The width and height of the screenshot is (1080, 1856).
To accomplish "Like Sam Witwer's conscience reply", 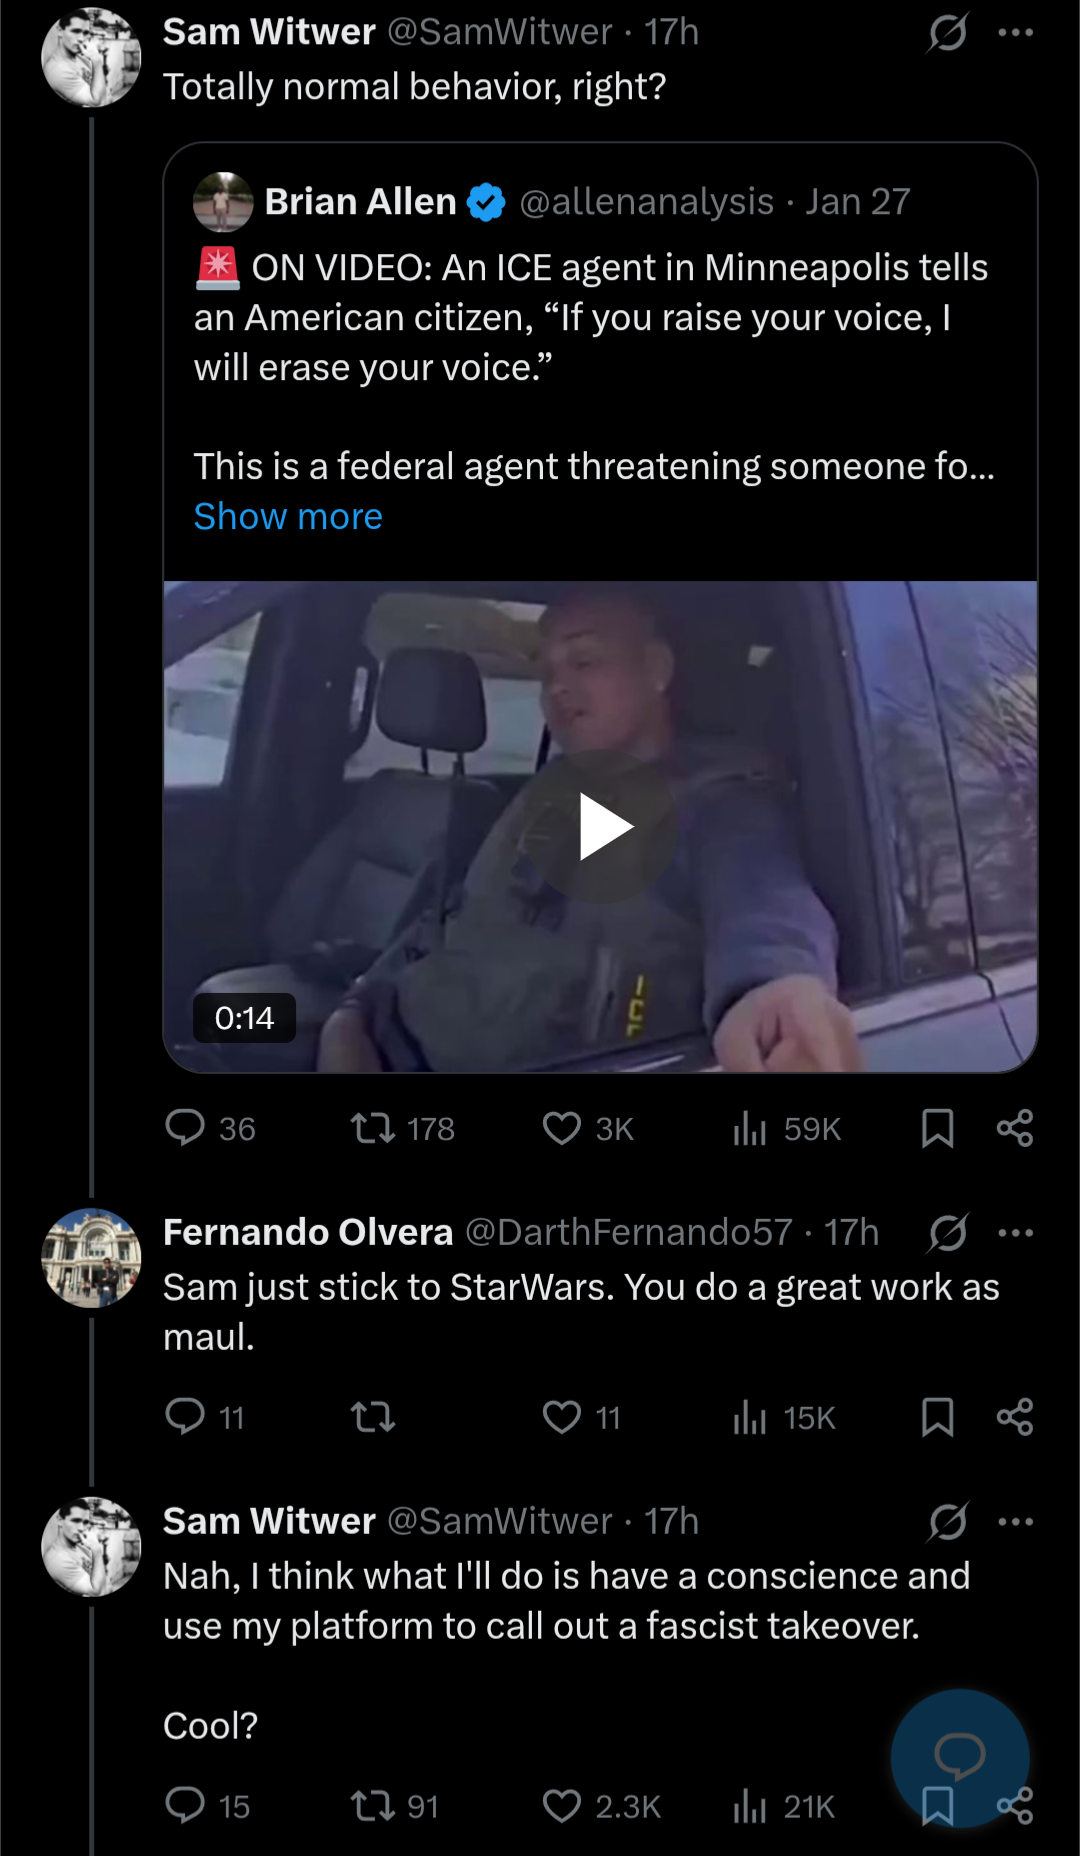I will (562, 1806).
